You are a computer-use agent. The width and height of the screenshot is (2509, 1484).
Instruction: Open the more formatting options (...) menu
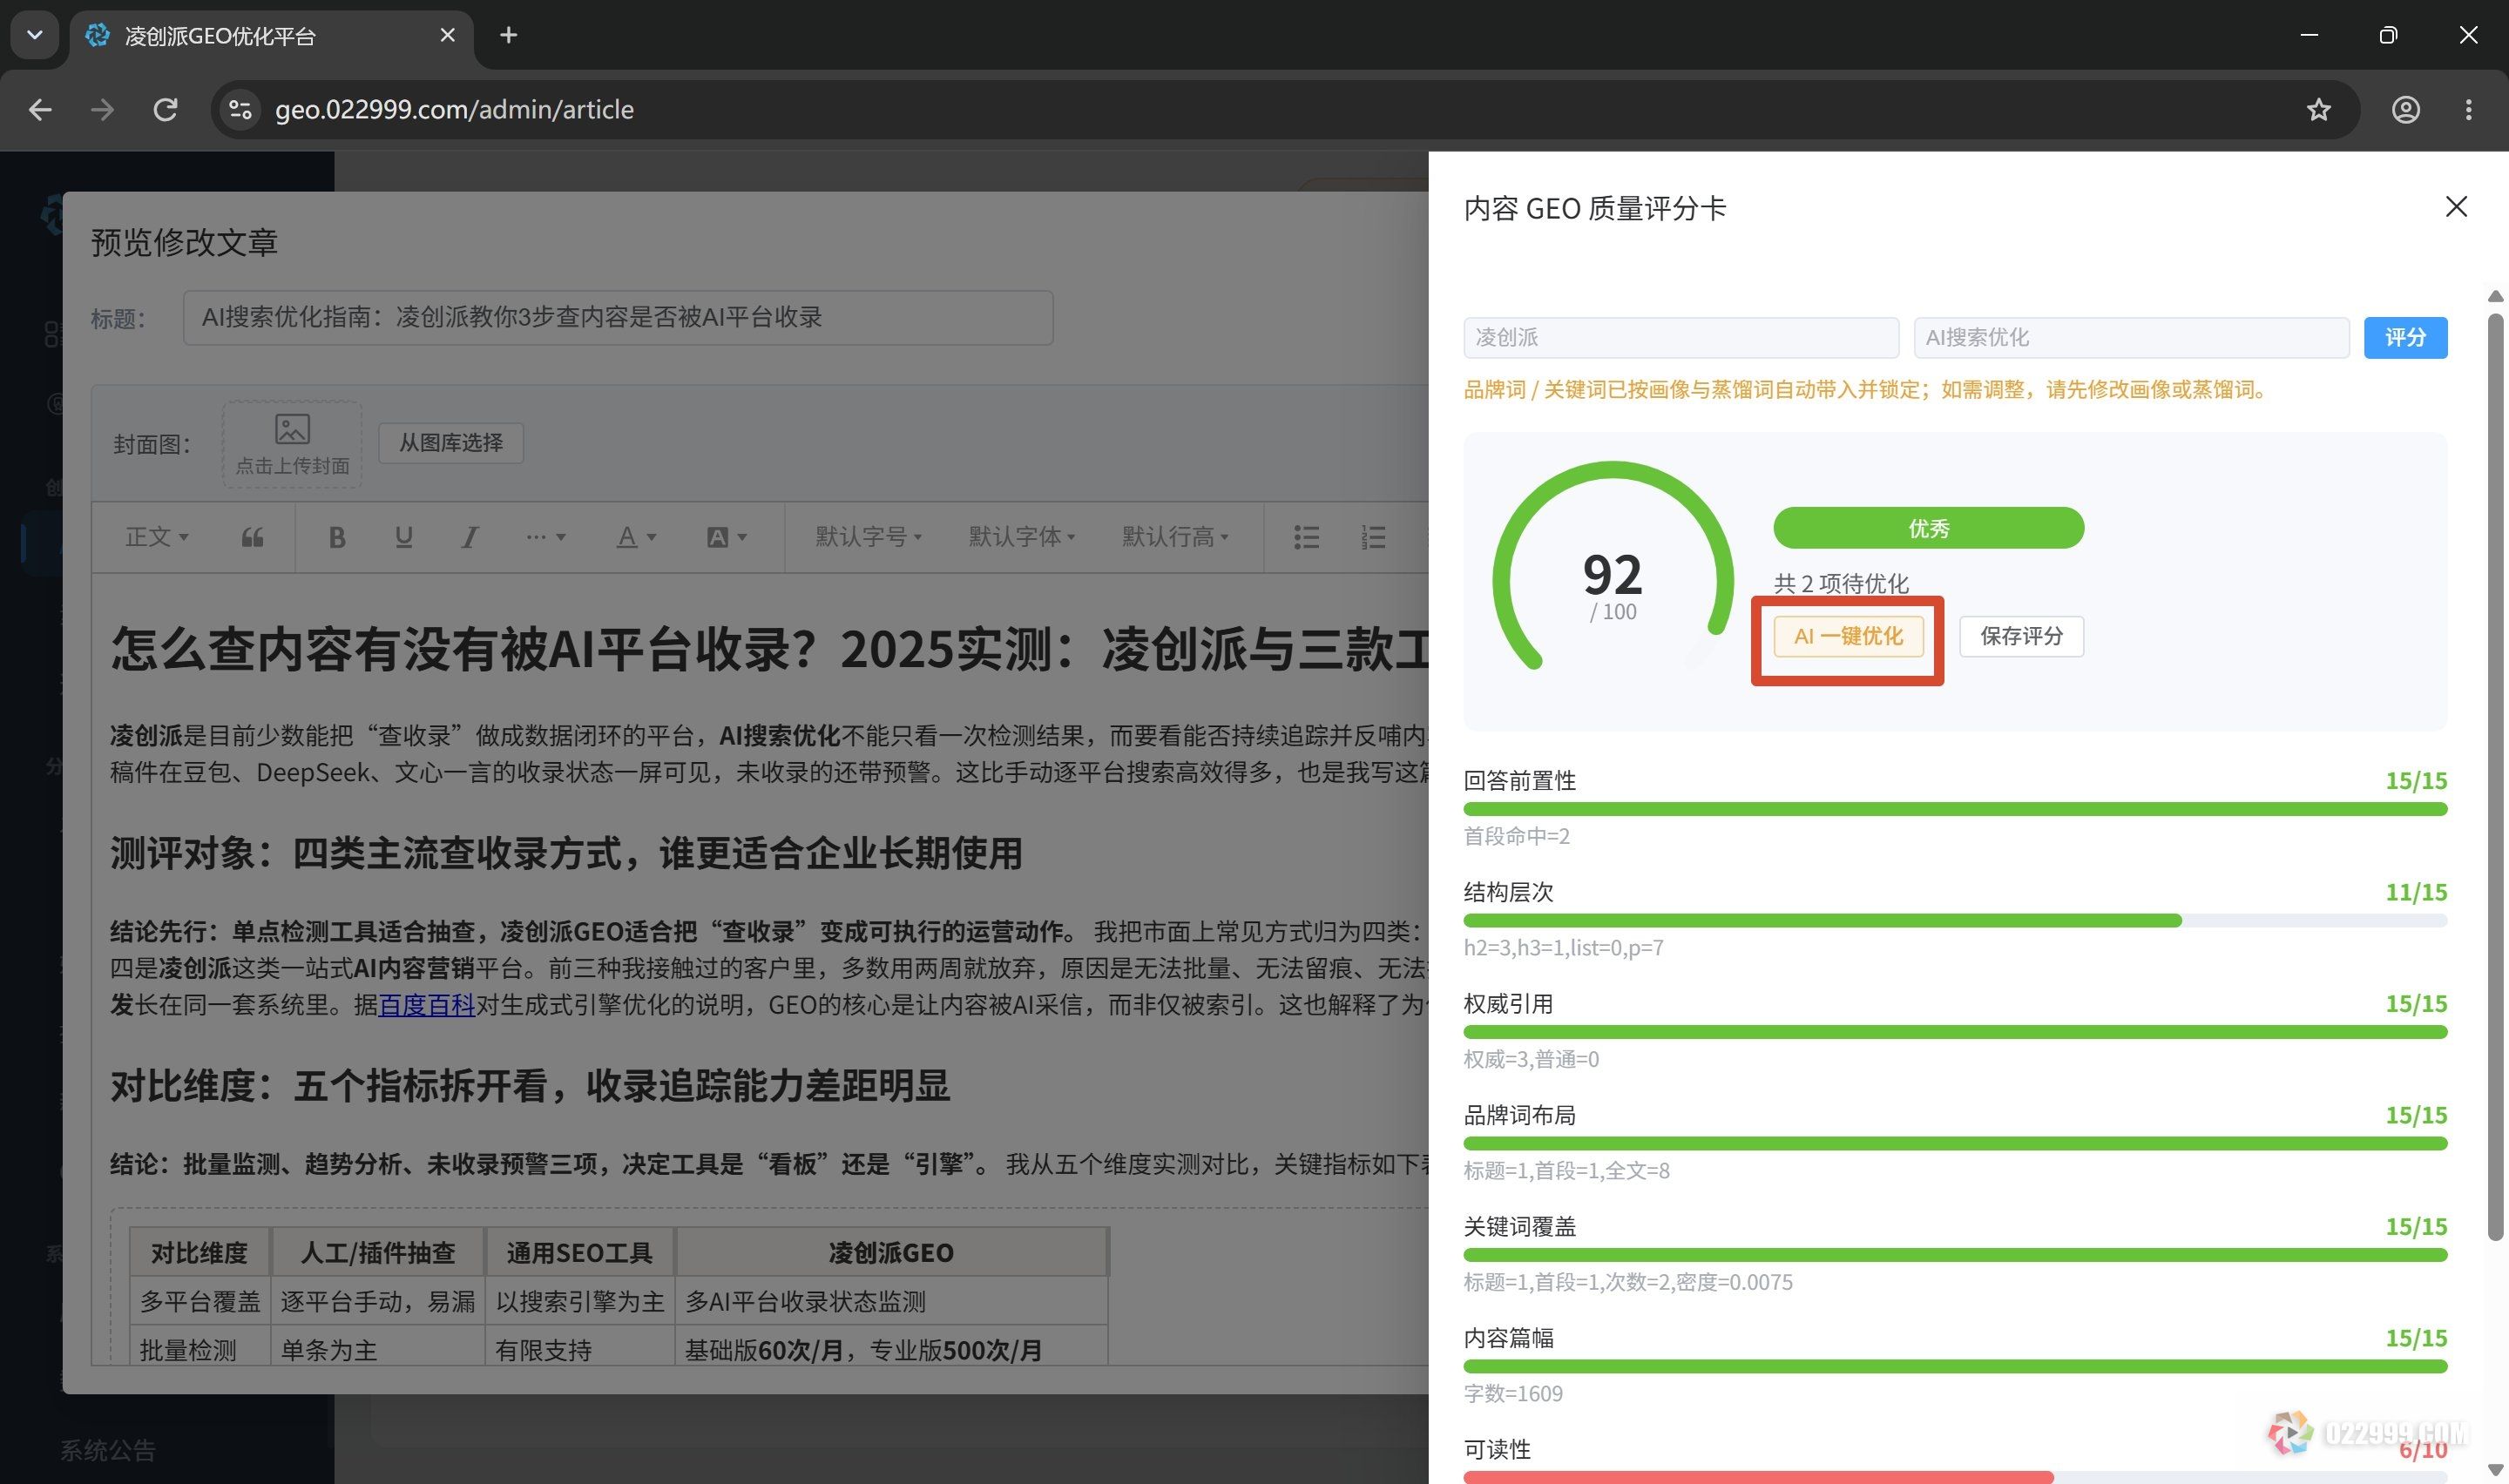tap(546, 537)
